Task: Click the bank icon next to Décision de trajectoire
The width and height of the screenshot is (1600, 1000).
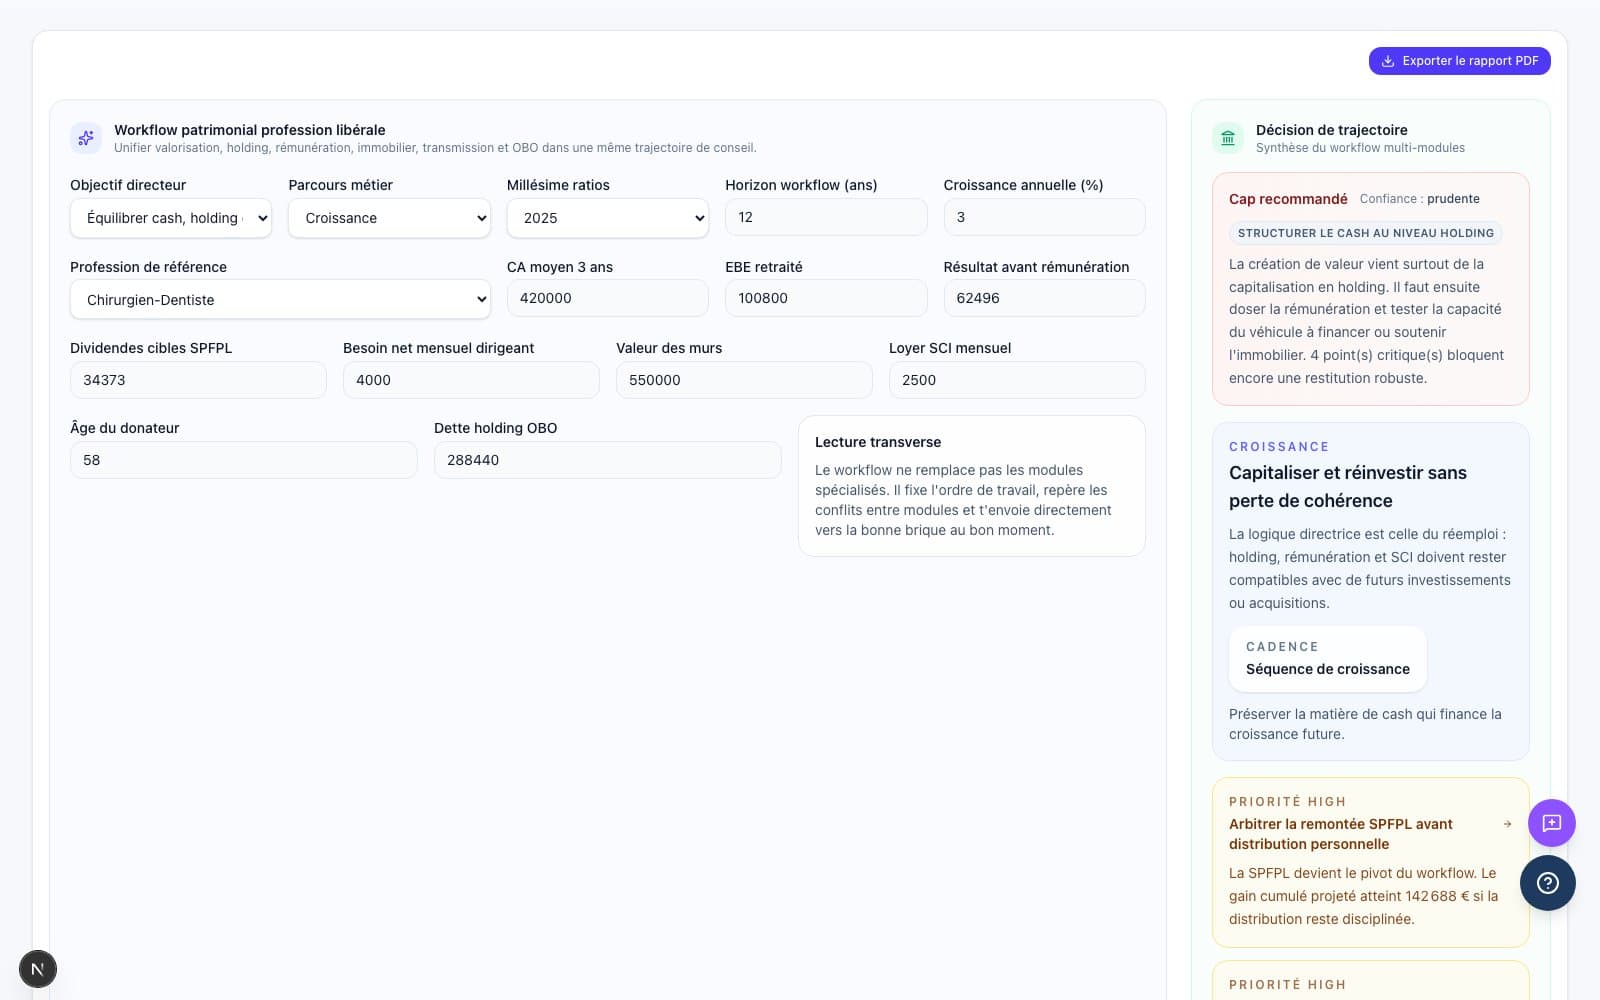Action: pyautogui.click(x=1228, y=138)
